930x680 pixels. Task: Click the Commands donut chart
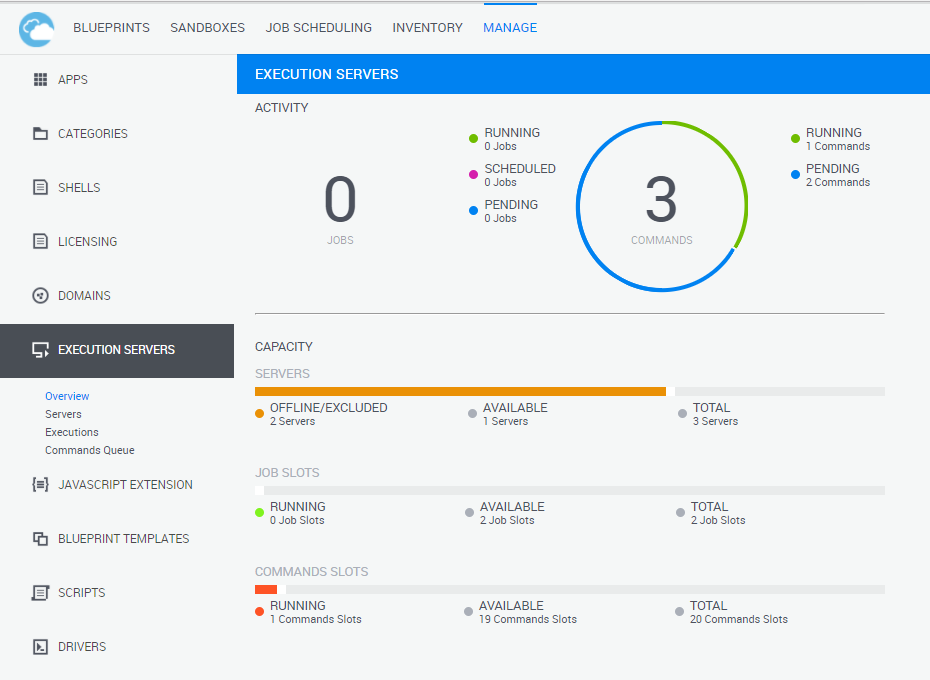point(661,207)
